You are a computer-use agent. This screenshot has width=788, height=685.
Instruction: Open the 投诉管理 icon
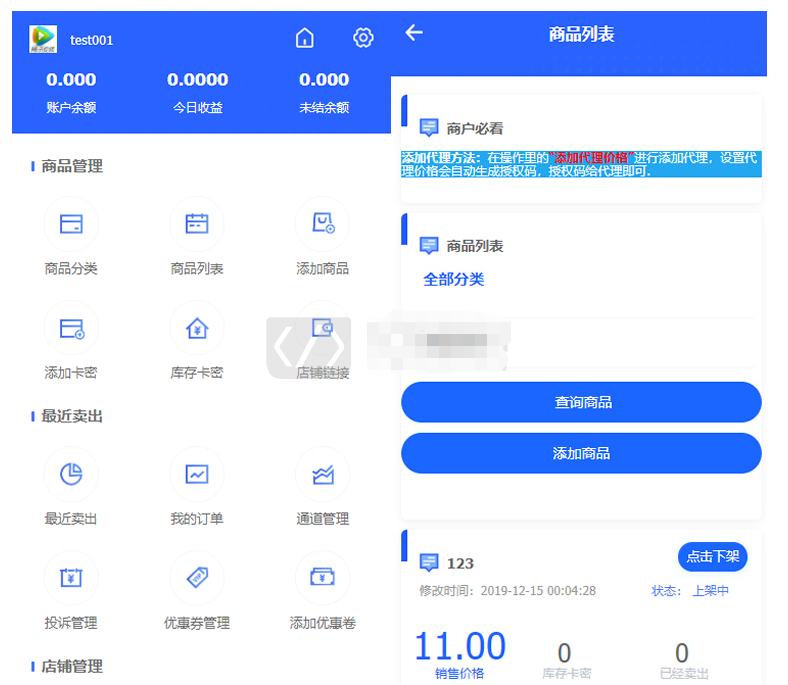click(71, 578)
